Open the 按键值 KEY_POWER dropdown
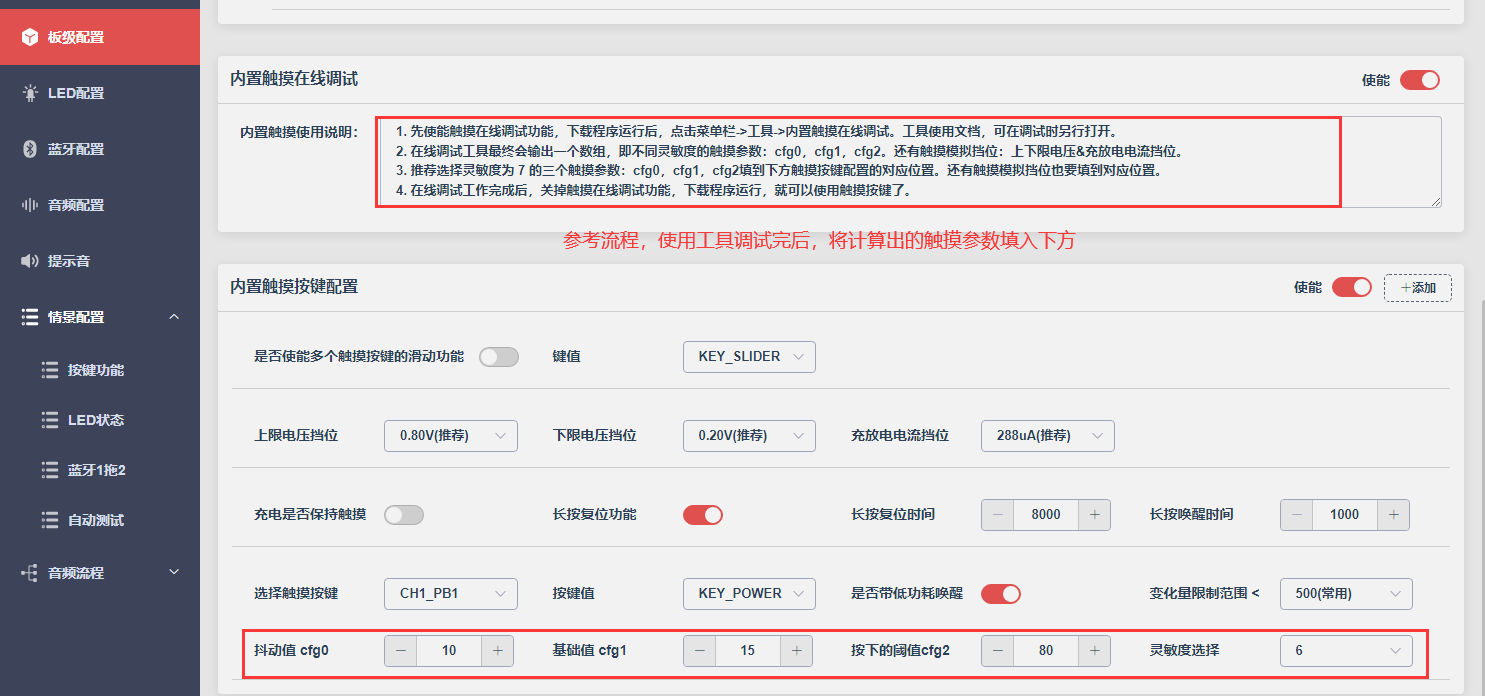Screen dimensions: 1485x696 750,594
